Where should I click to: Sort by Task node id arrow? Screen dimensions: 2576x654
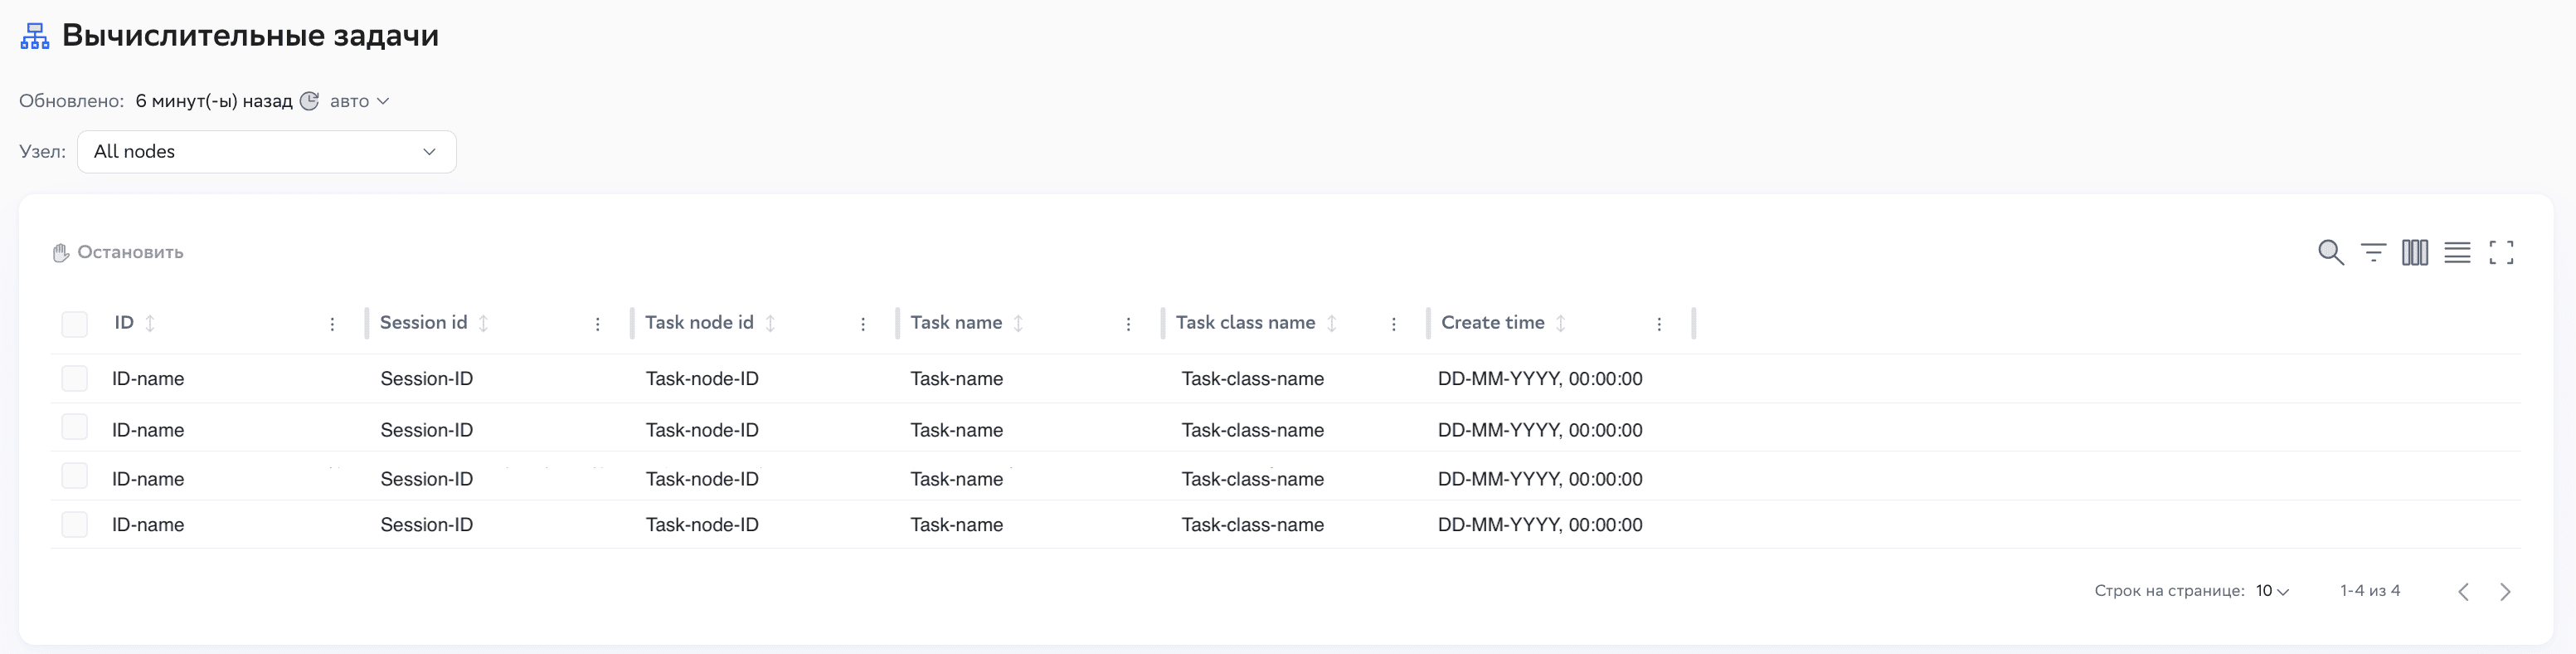[770, 324]
